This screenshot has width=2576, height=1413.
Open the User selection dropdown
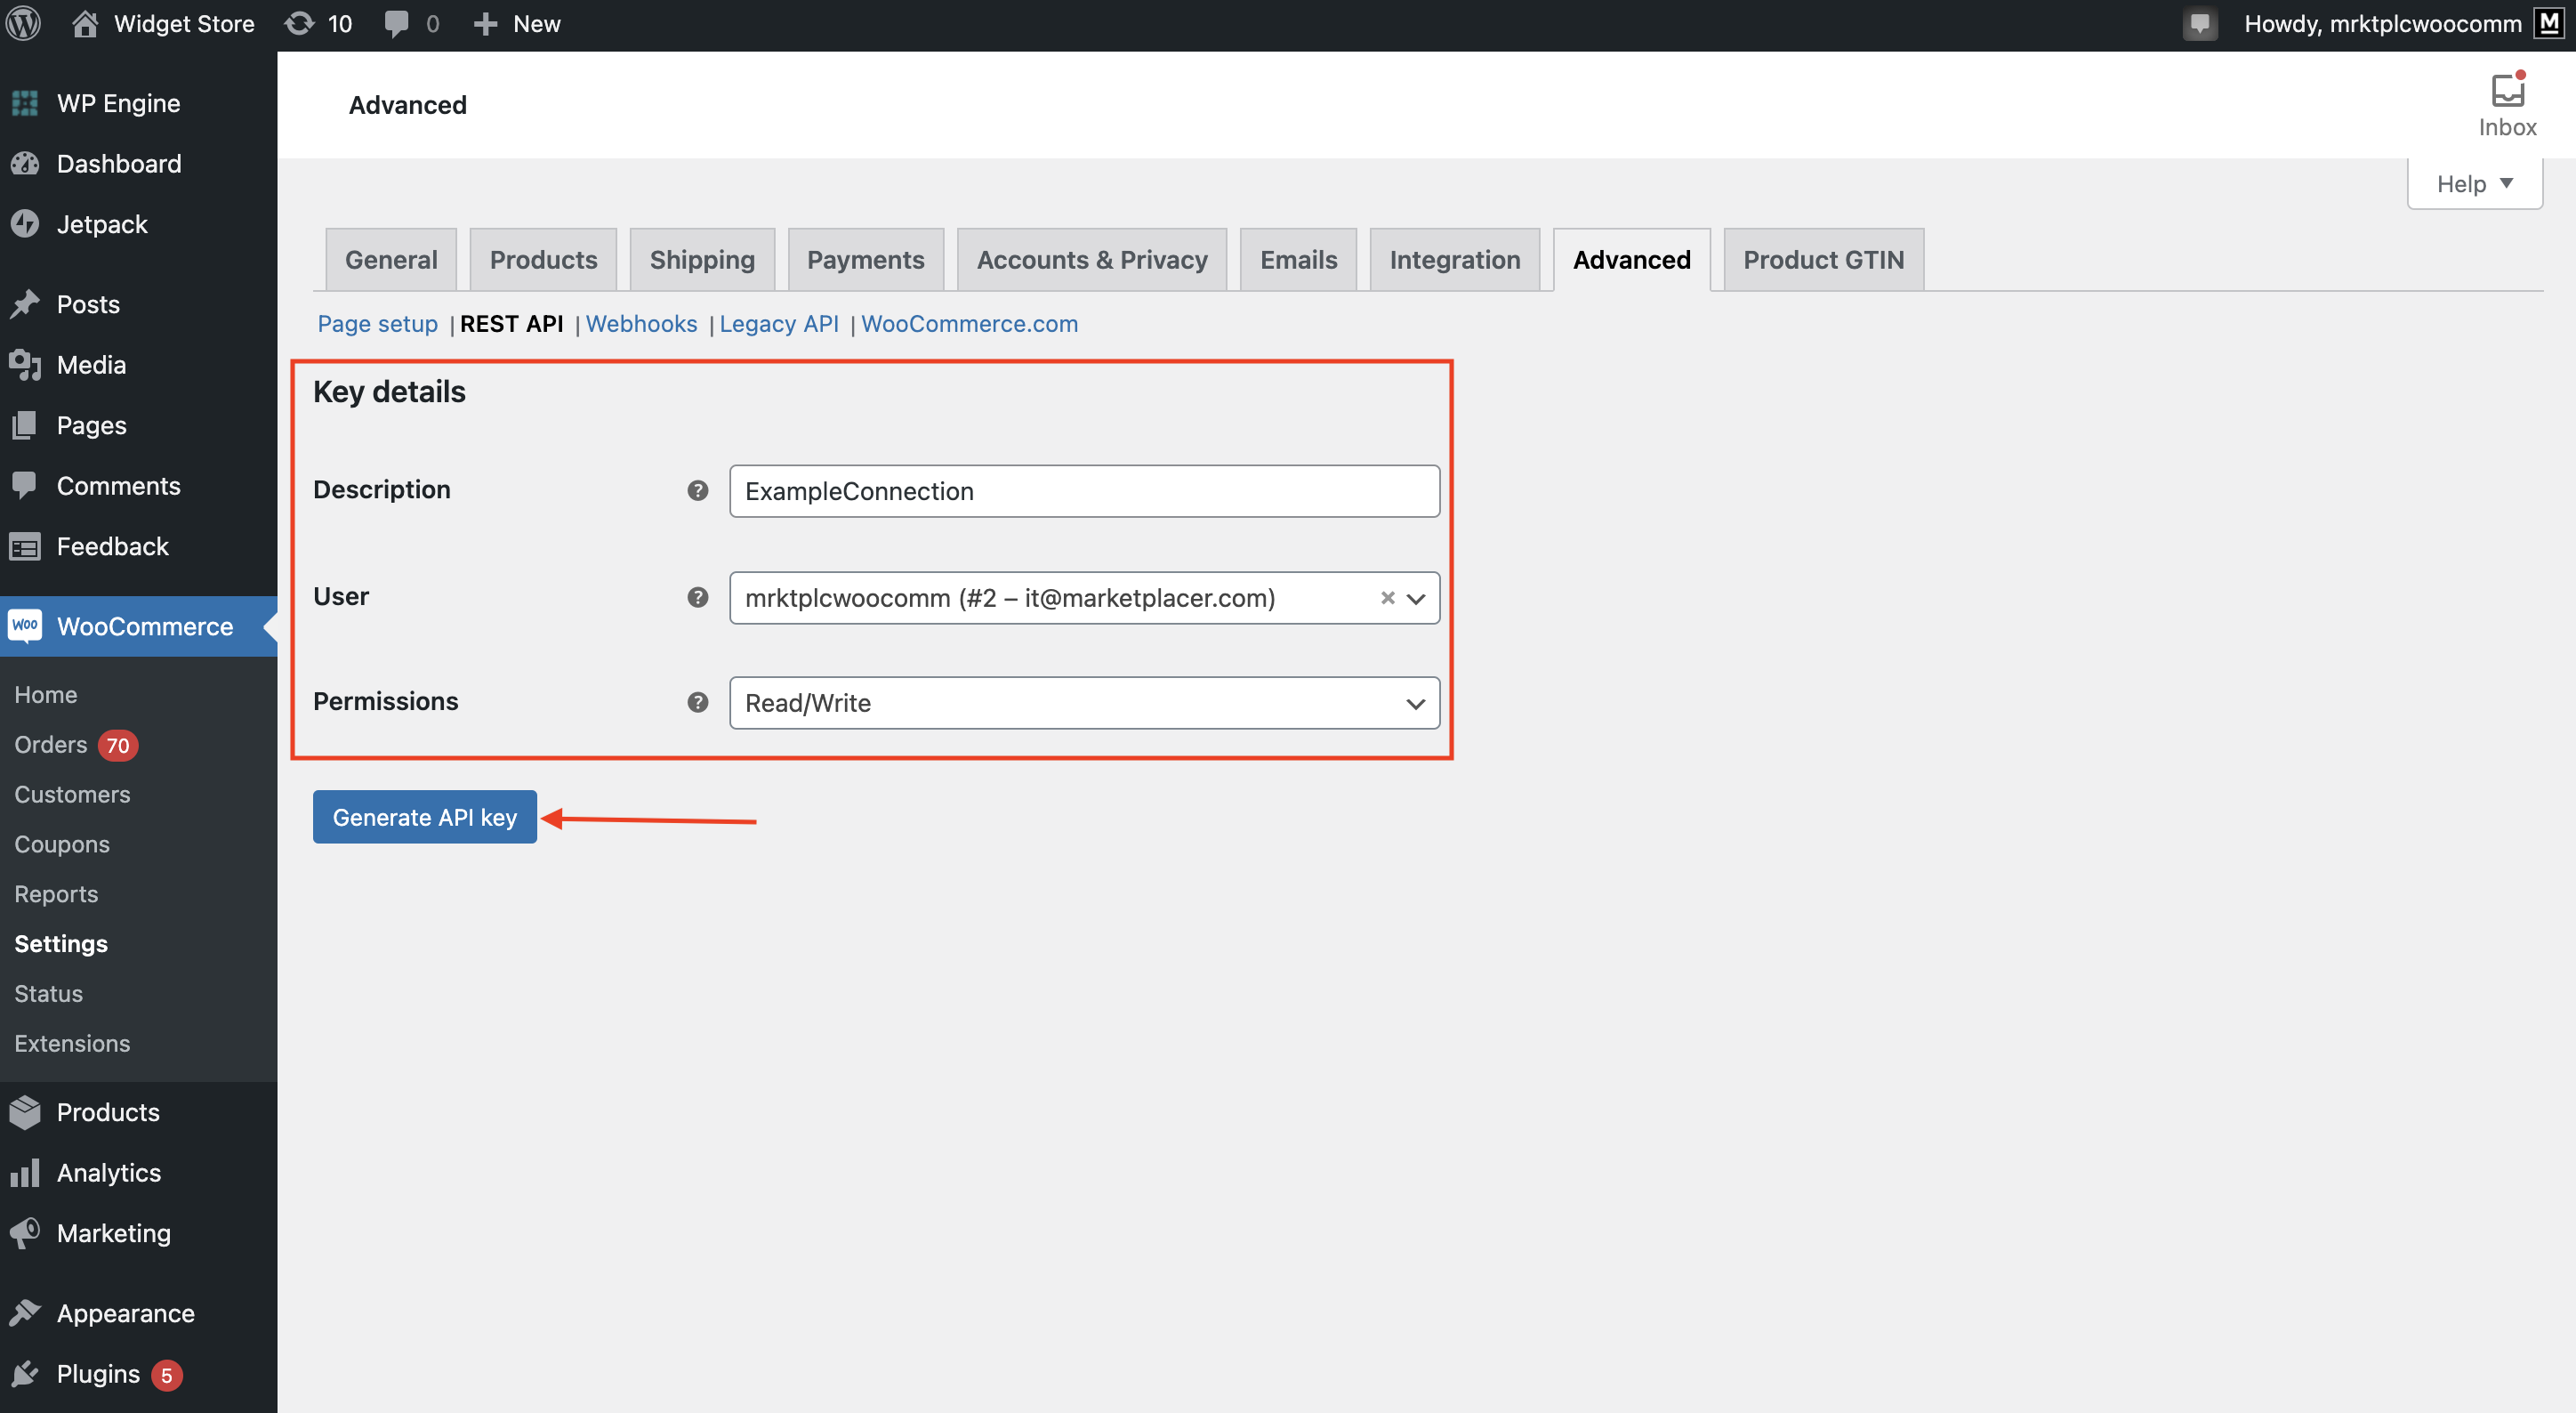(1084, 598)
